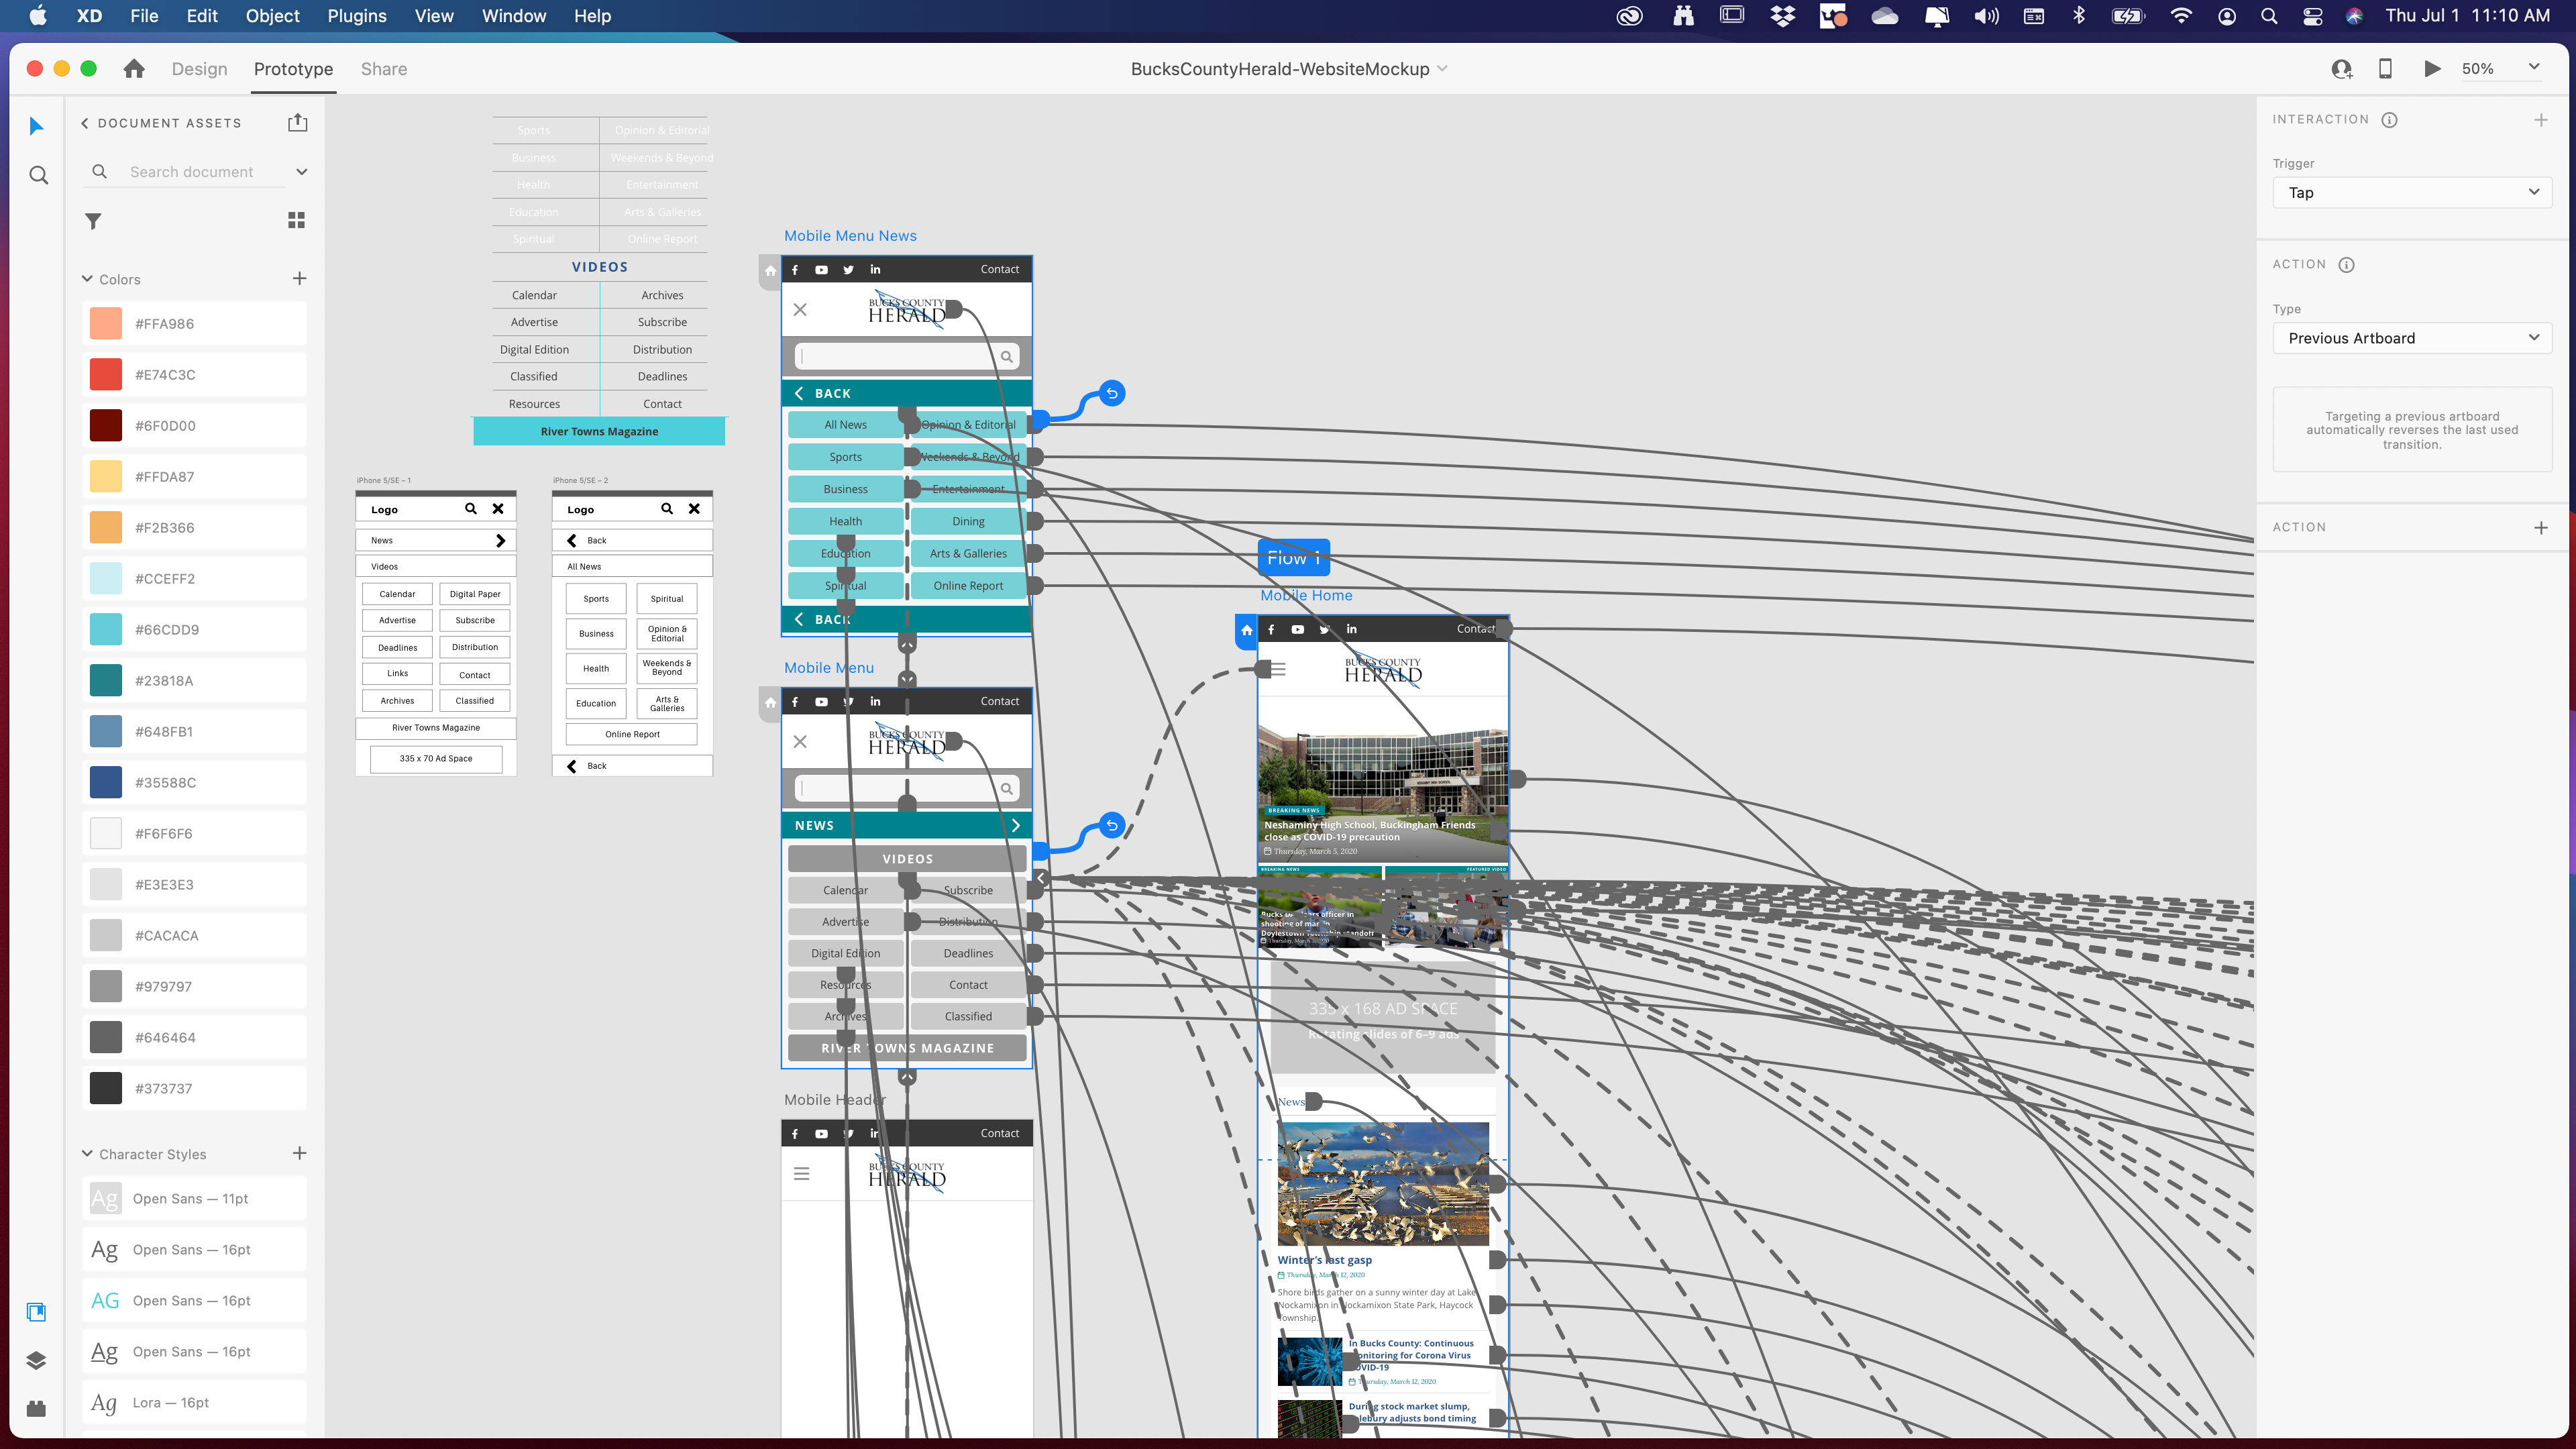Open the File menu
This screenshot has width=2576, height=1449.
pos(144,16)
